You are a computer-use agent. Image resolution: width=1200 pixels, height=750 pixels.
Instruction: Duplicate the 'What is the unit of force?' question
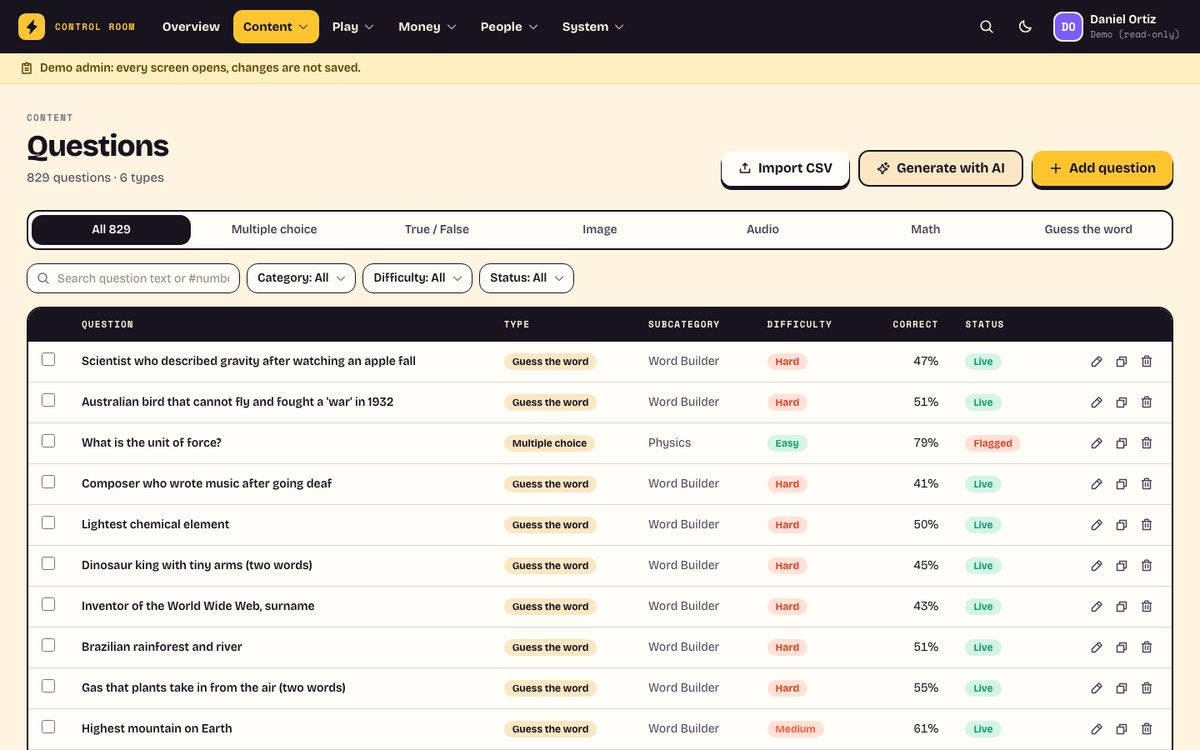pyautogui.click(x=1122, y=443)
